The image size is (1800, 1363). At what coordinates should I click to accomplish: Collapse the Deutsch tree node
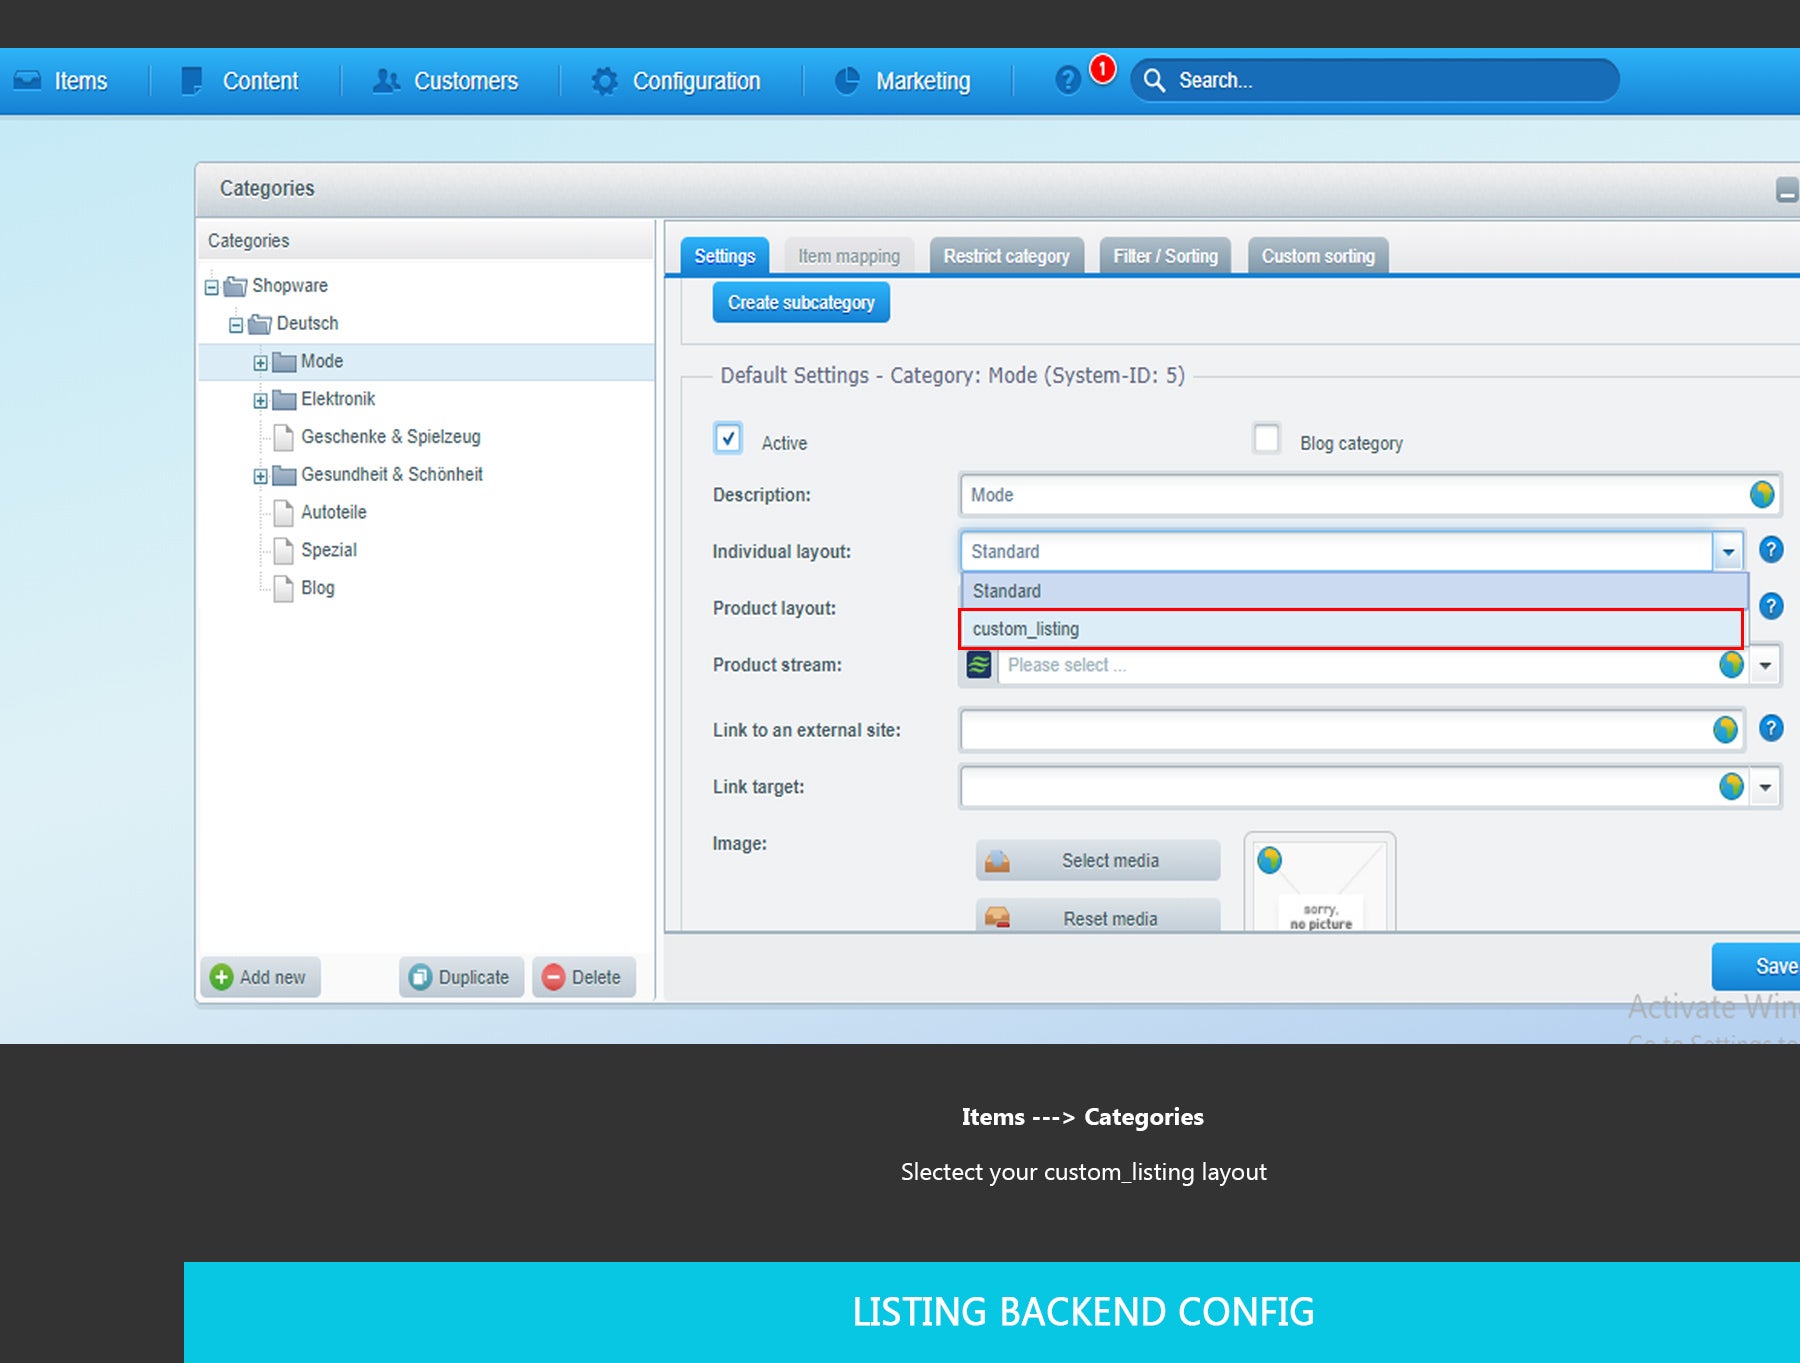tap(236, 325)
